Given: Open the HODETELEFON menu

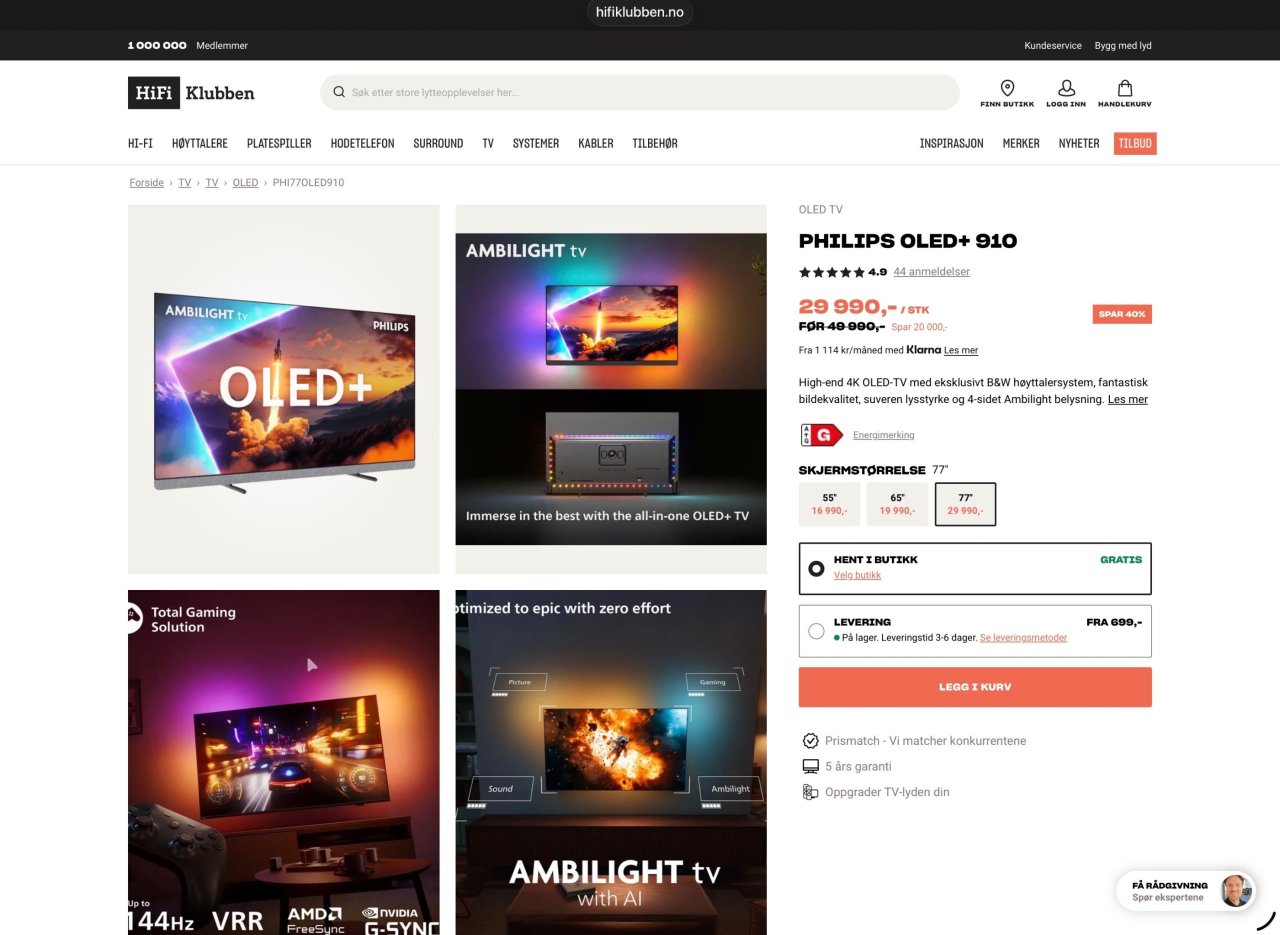Looking at the screenshot, I should (363, 144).
